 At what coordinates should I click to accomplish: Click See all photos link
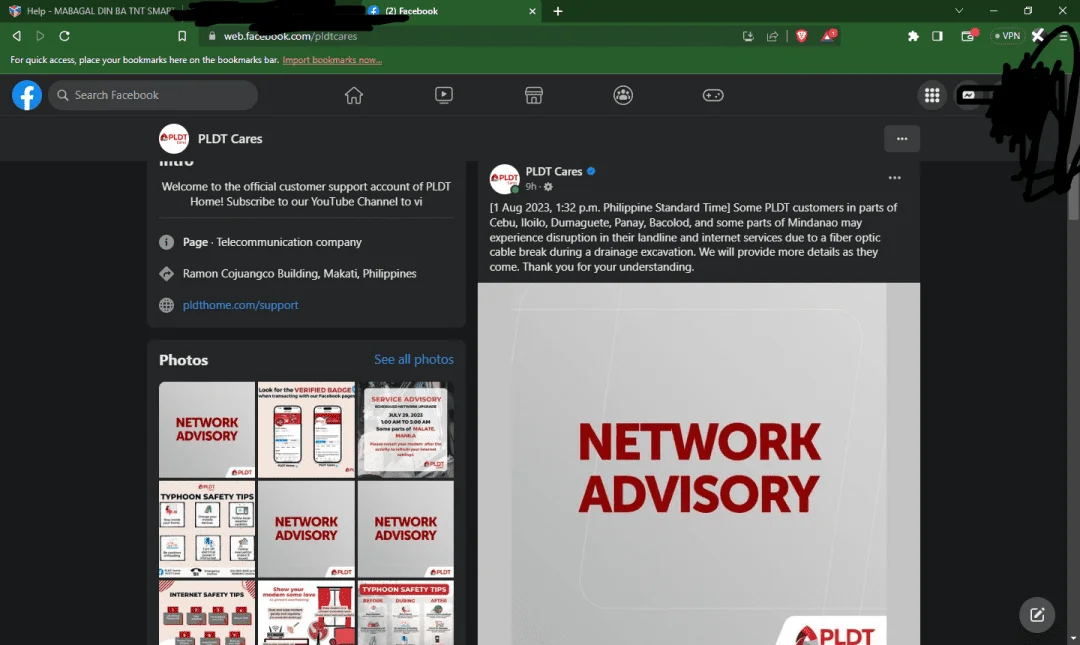pos(414,359)
